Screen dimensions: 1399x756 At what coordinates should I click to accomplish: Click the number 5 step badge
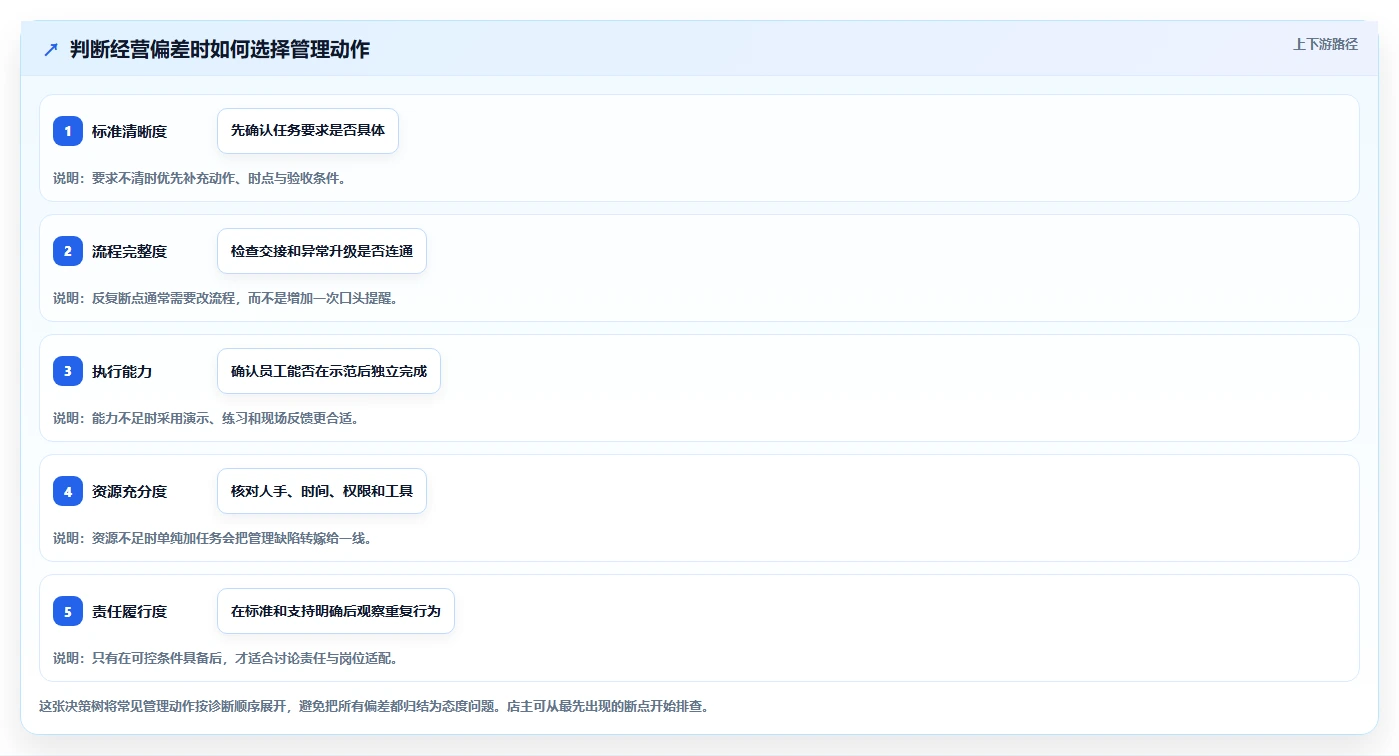coord(68,611)
